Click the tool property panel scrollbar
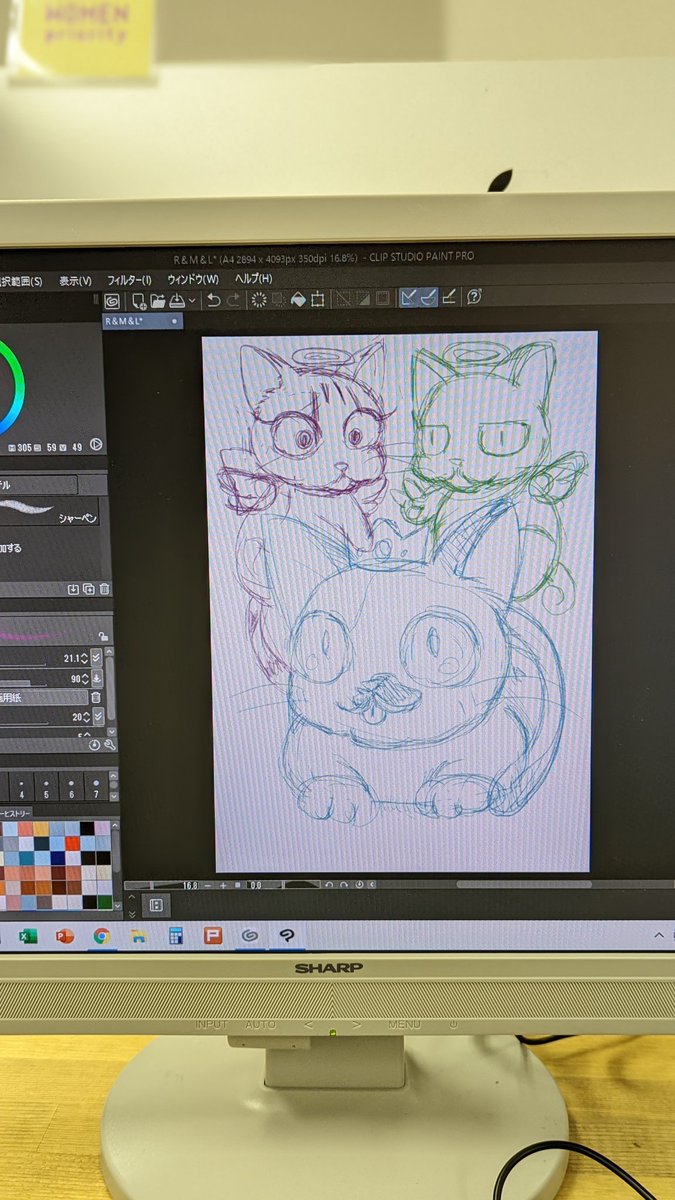Viewport: 675px width, 1200px height. click(112, 690)
